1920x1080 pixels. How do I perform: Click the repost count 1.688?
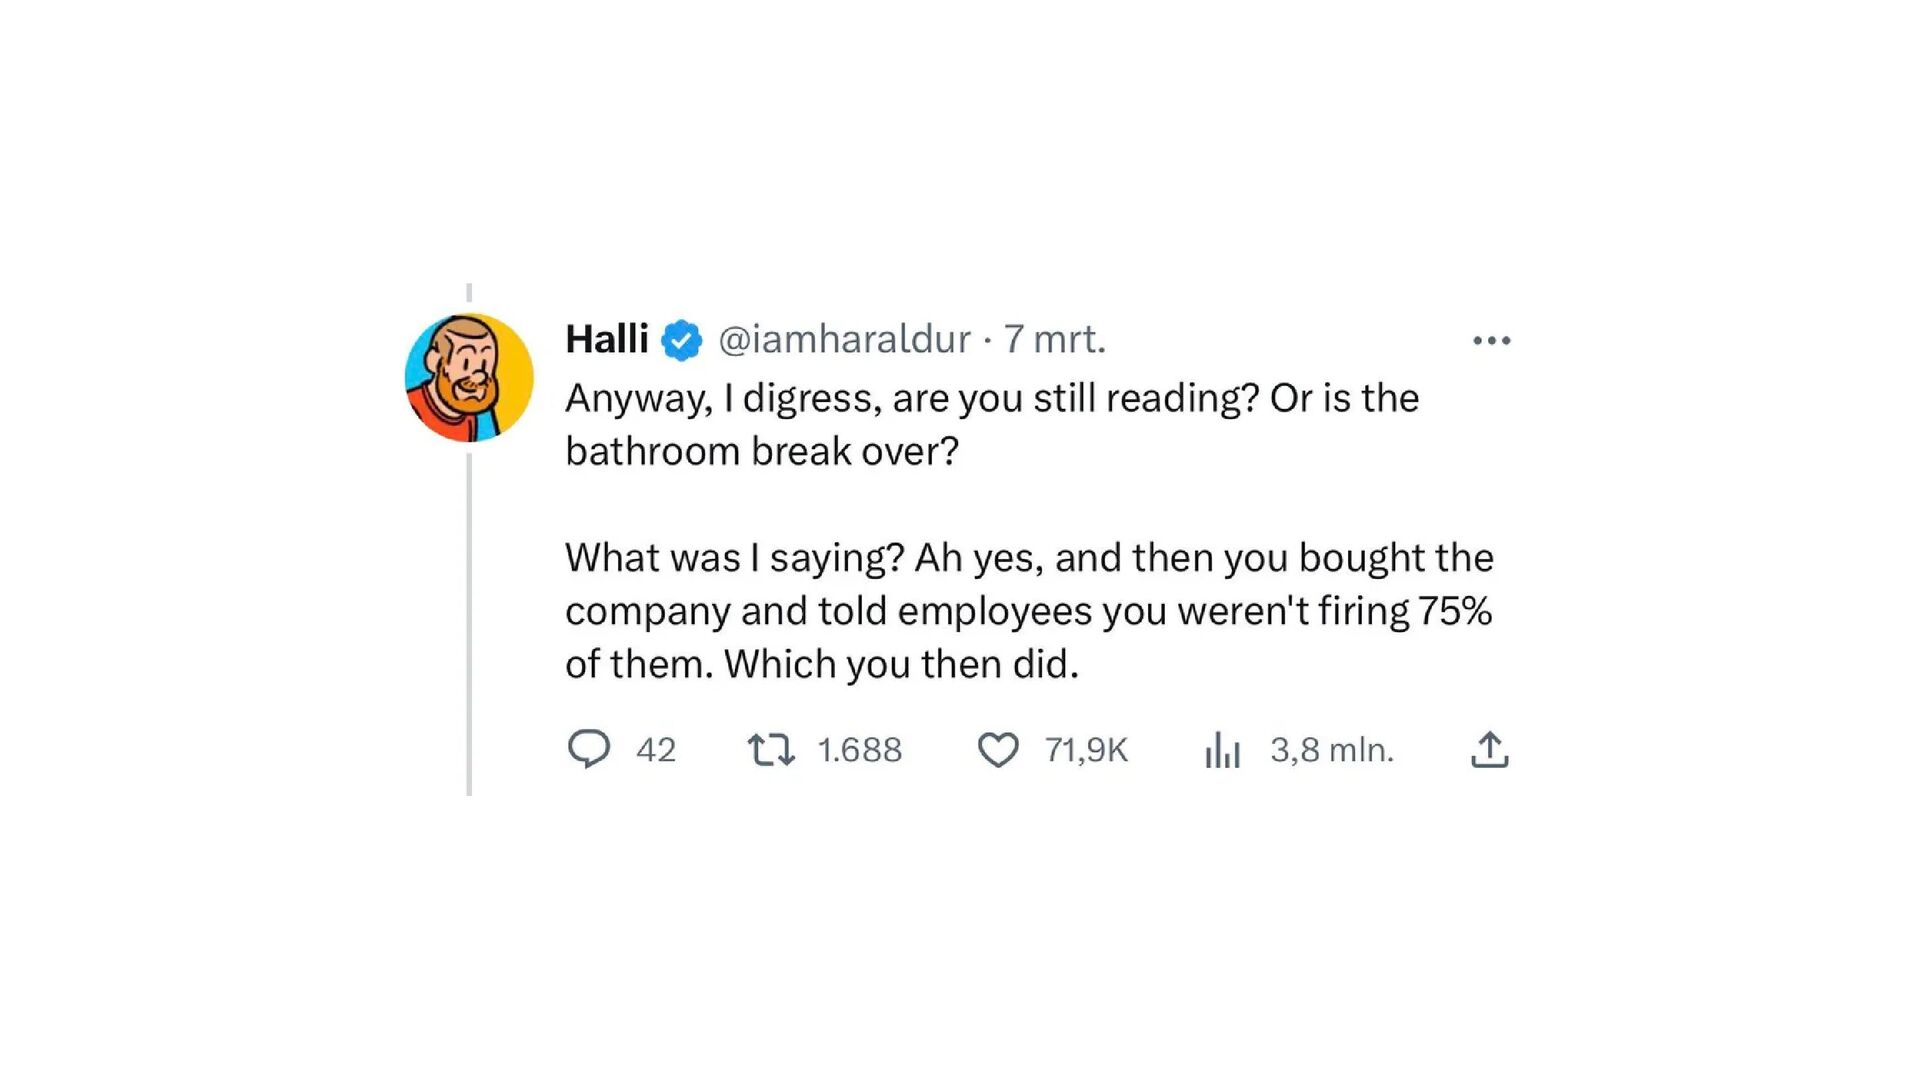click(859, 750)
